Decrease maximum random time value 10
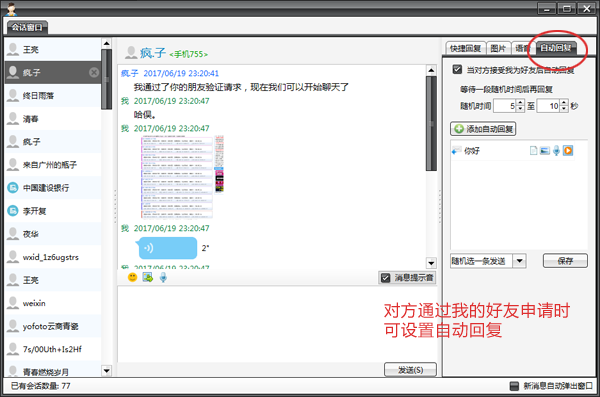 564,109
